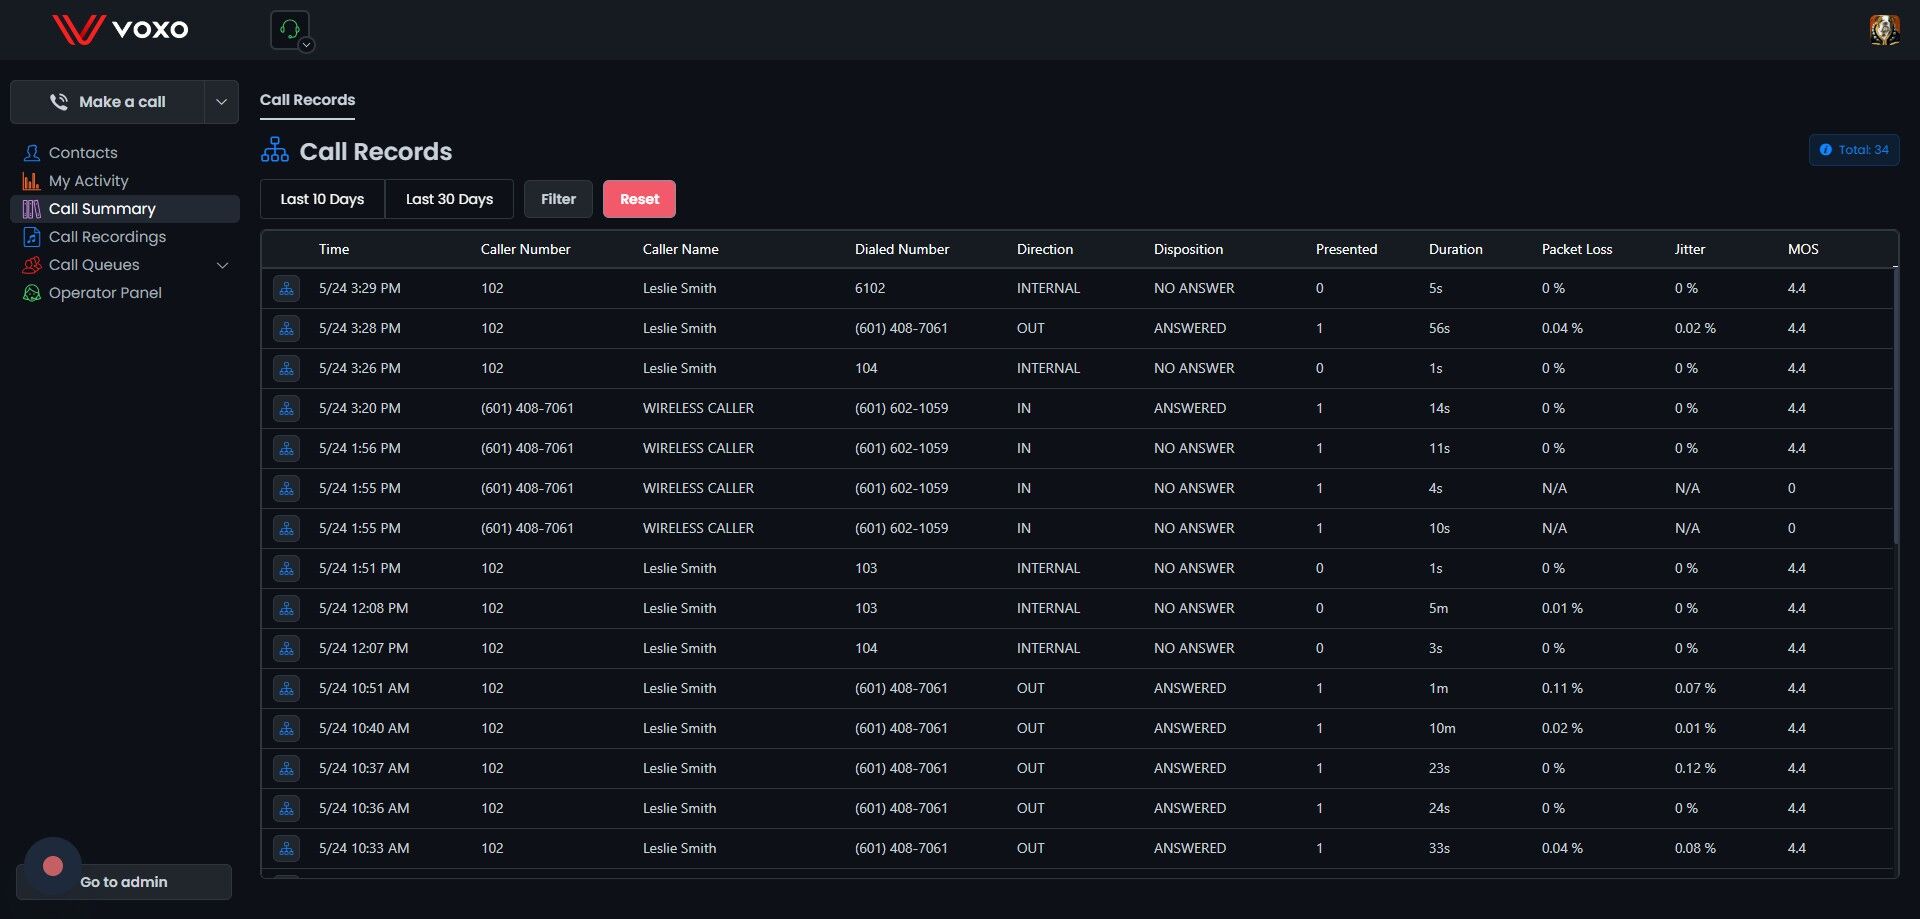The width and height of the screenshot is (1920, 919).
Task: Open the headset status icon in header
Action: click(x=289, y=29)
